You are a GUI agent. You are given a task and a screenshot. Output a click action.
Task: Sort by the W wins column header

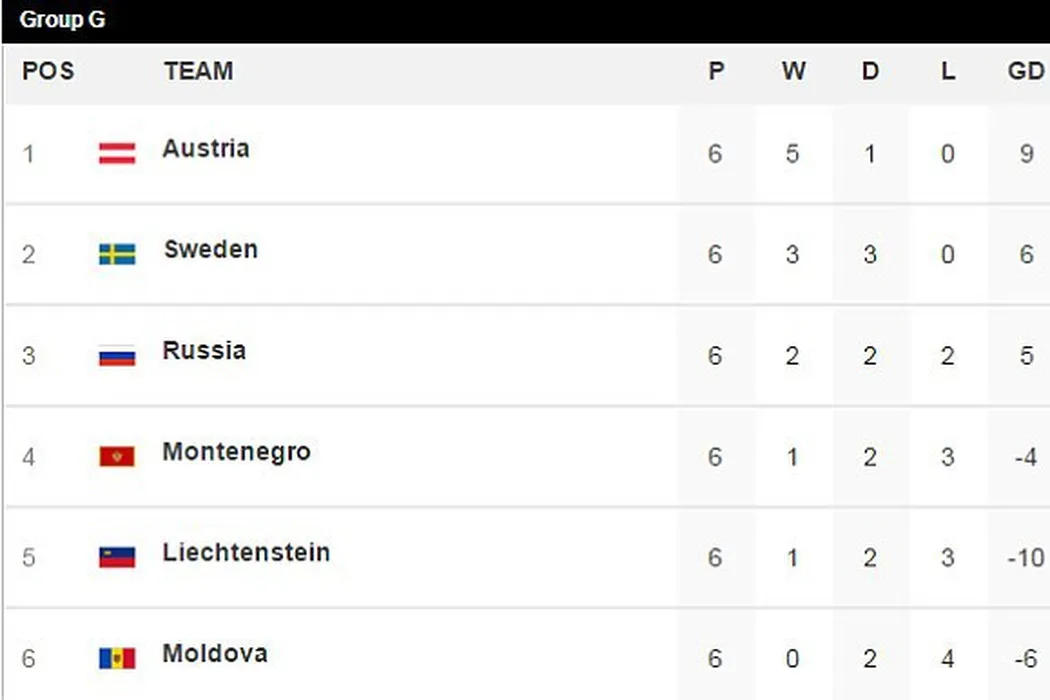tap(793, 72)
